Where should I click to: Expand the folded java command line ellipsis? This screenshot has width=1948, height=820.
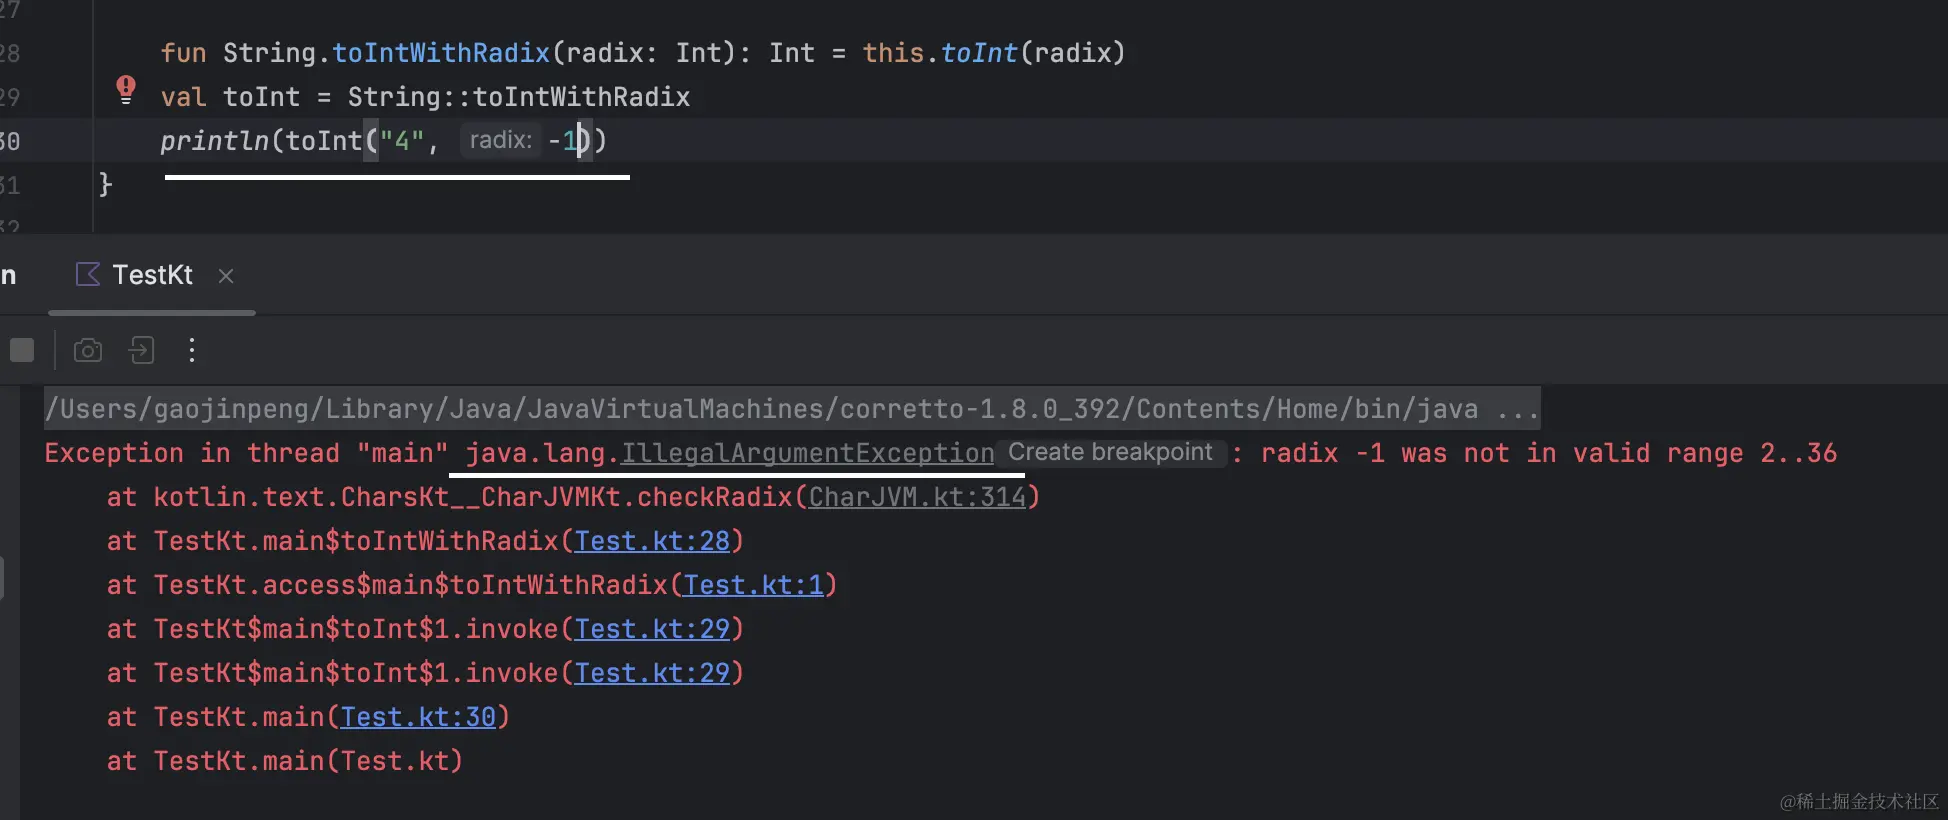(1517, 409)
